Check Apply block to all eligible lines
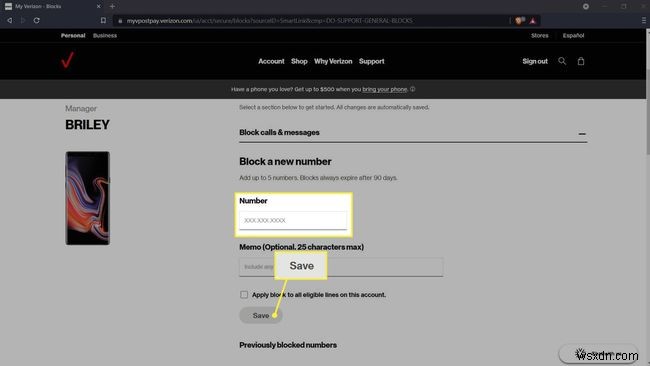 coord(244,295)
